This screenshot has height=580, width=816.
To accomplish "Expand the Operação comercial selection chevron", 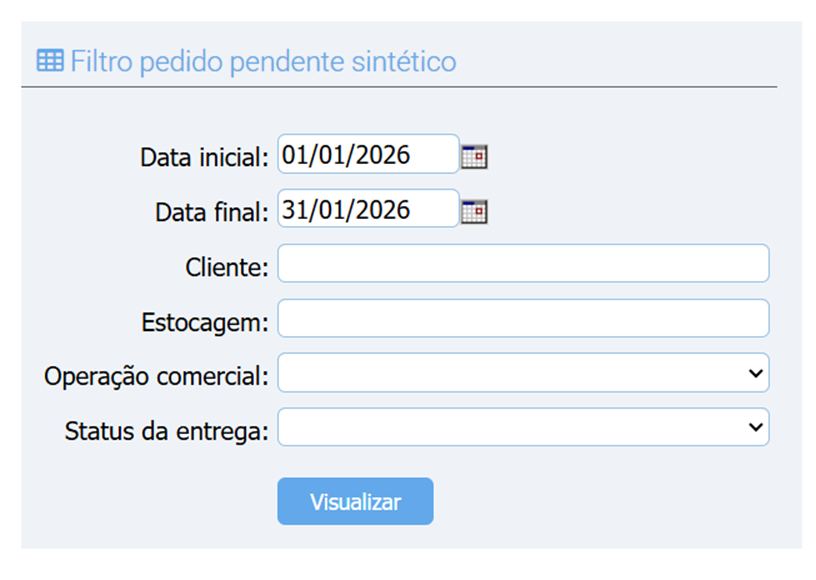I will (756, 372).
